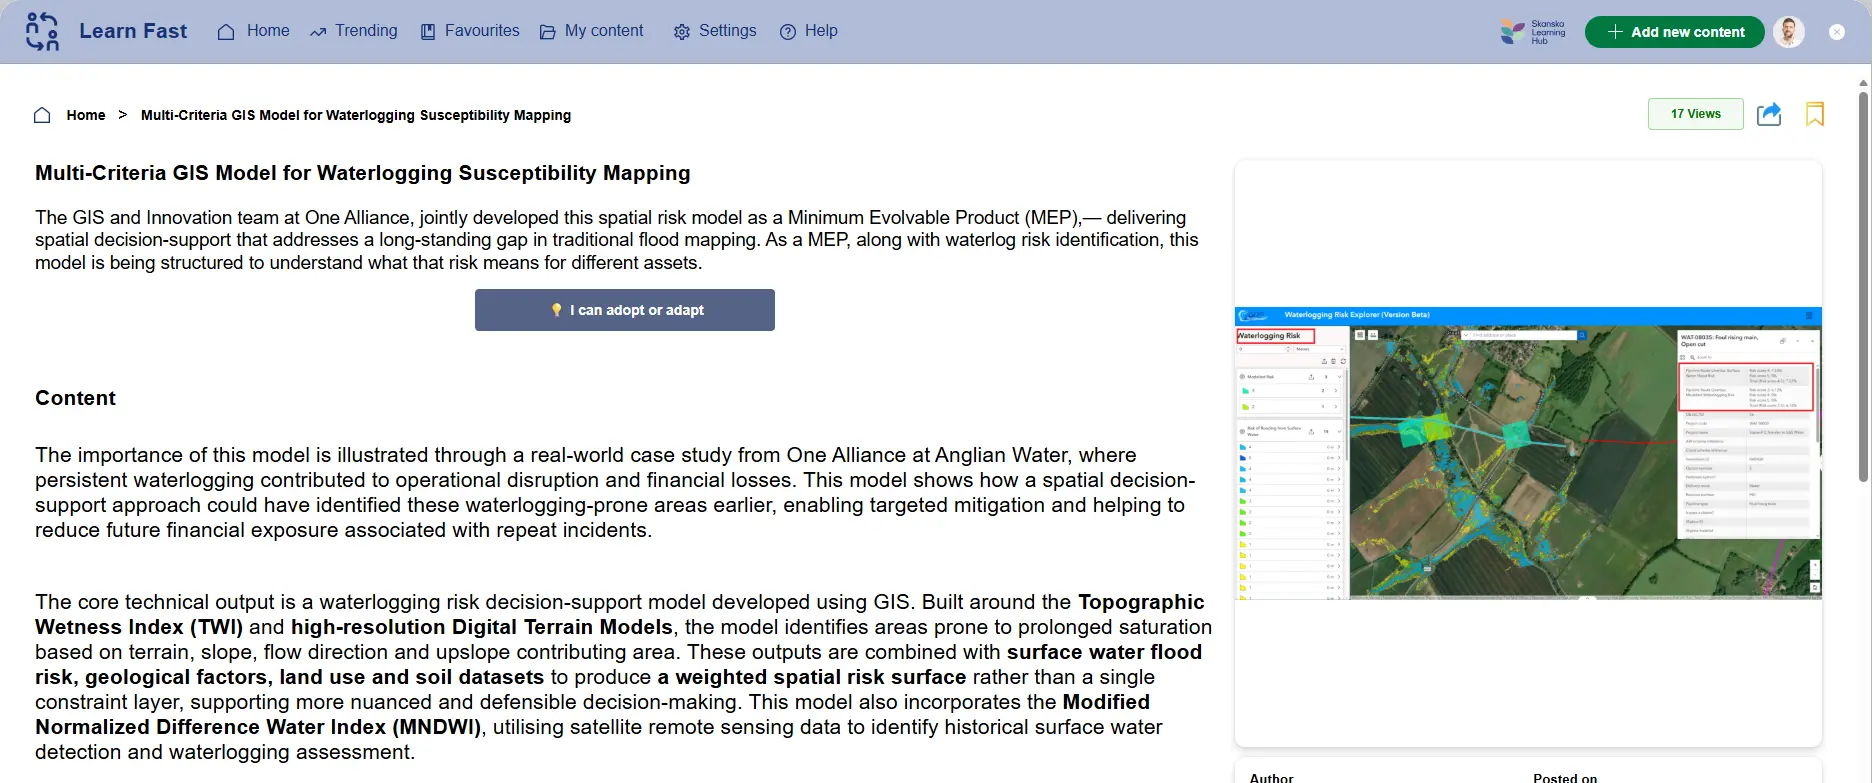This screenshot has height=783, width=1872.
Task: Click the breadcrumb home icon
Action: point(42,115)
